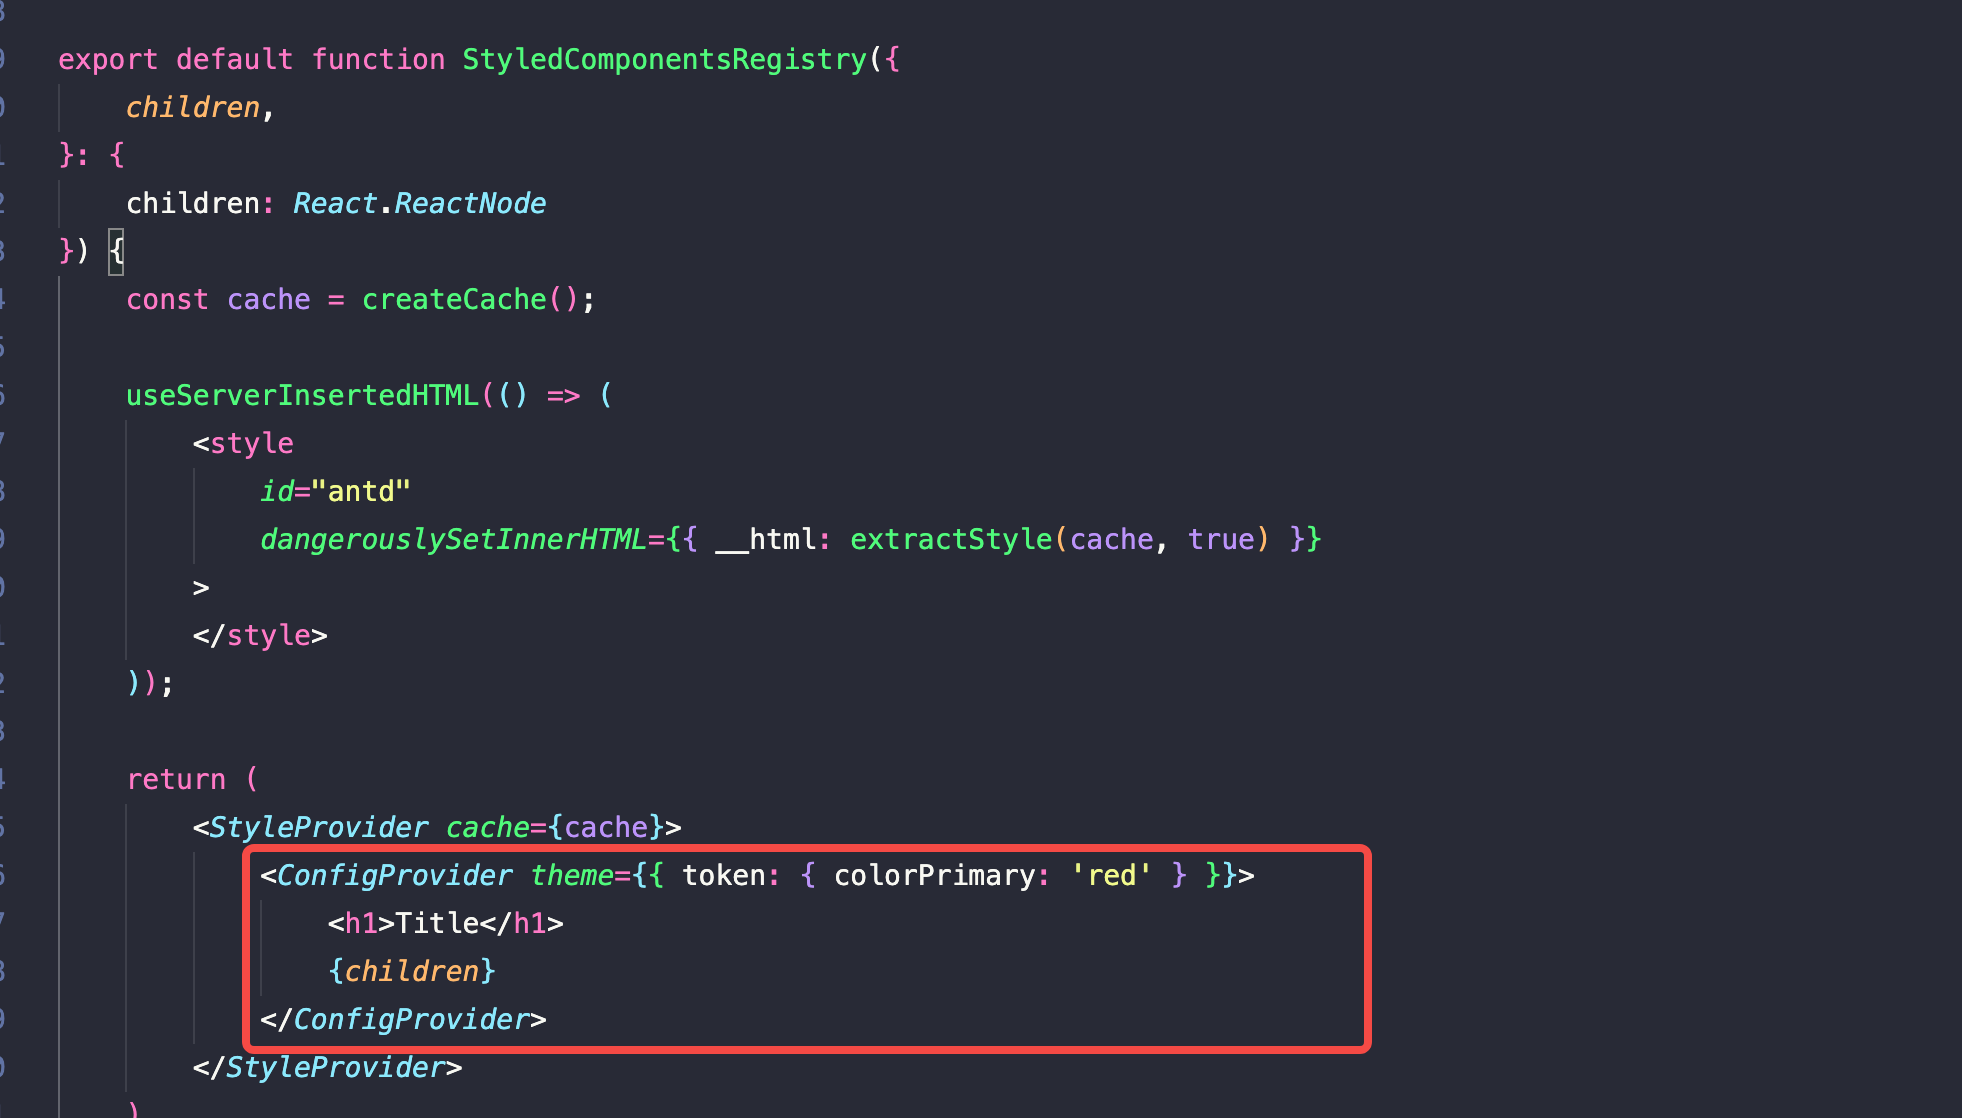Viewport: 1962px width, 1118px height.
Task: Click the cache prop inside StyleProvider
Action: [487, 827]
